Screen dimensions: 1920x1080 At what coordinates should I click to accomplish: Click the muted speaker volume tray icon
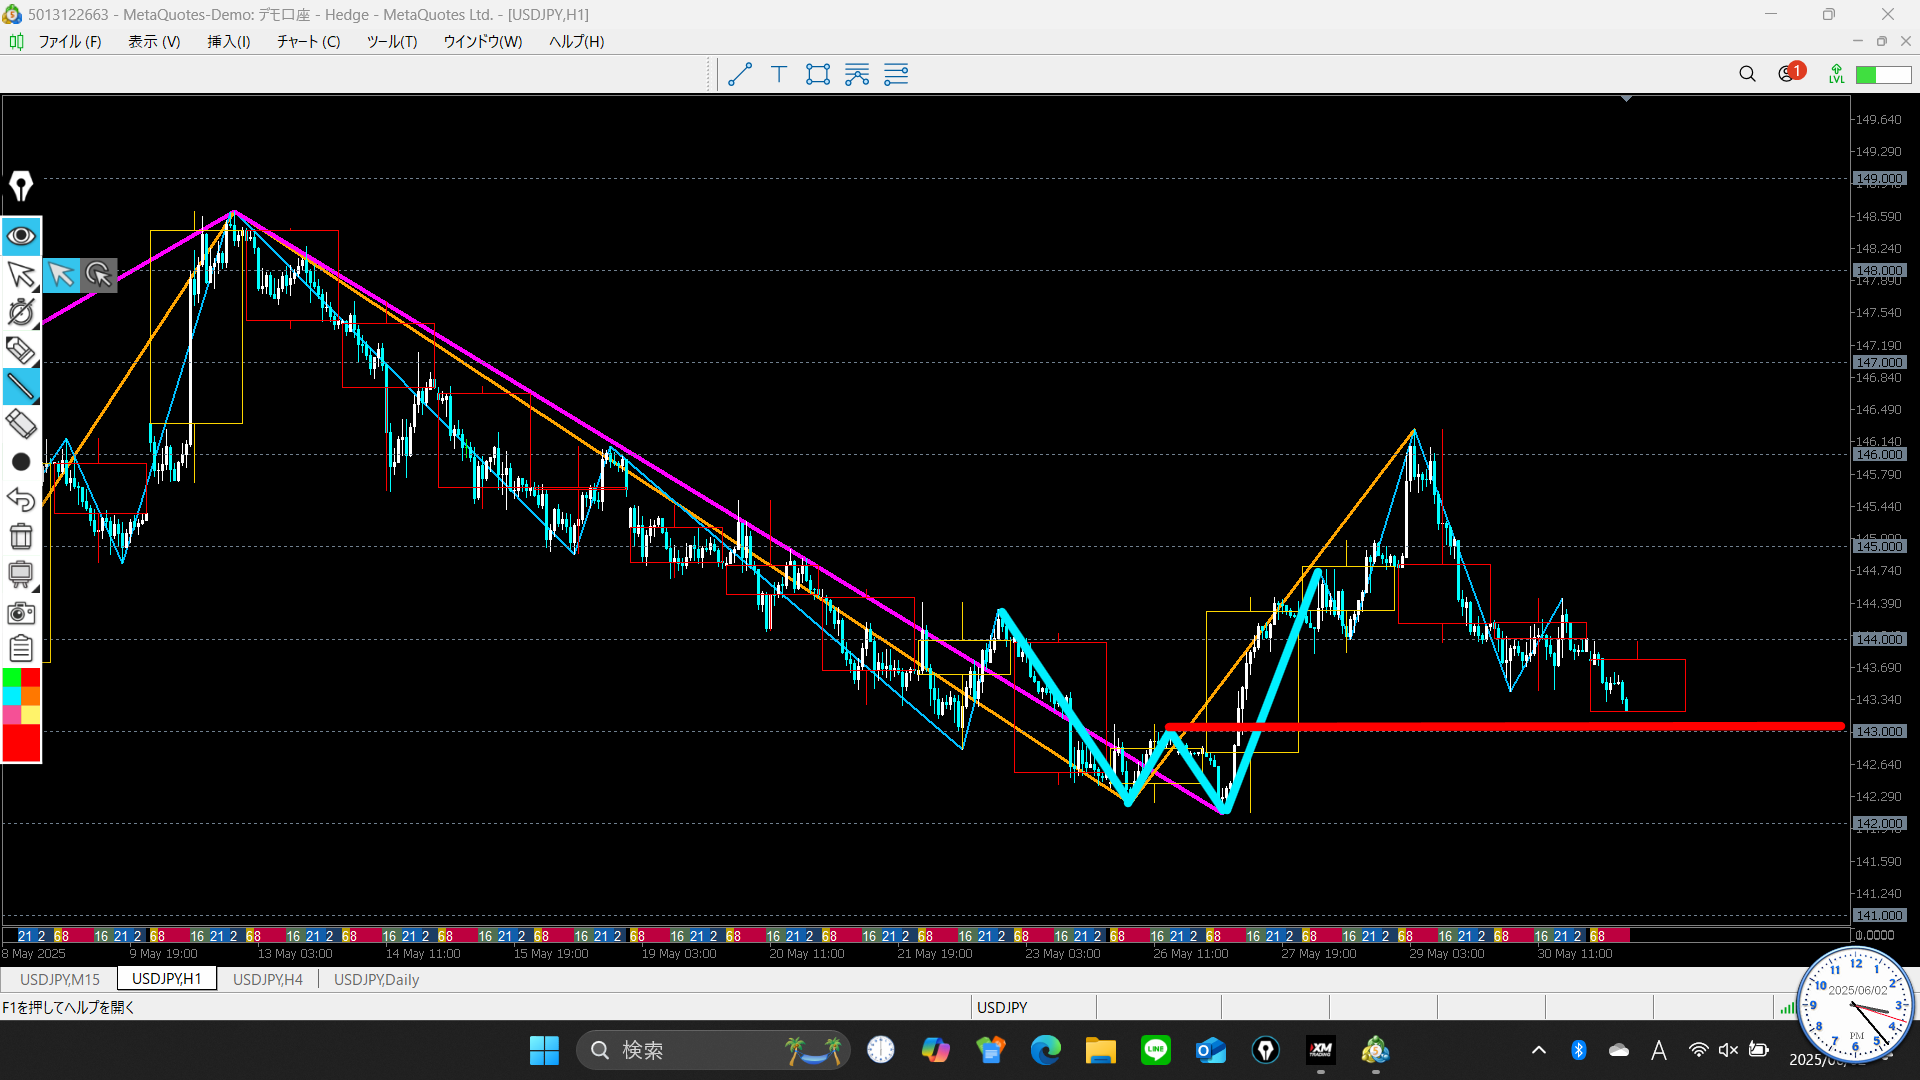pos(1728,1050)
